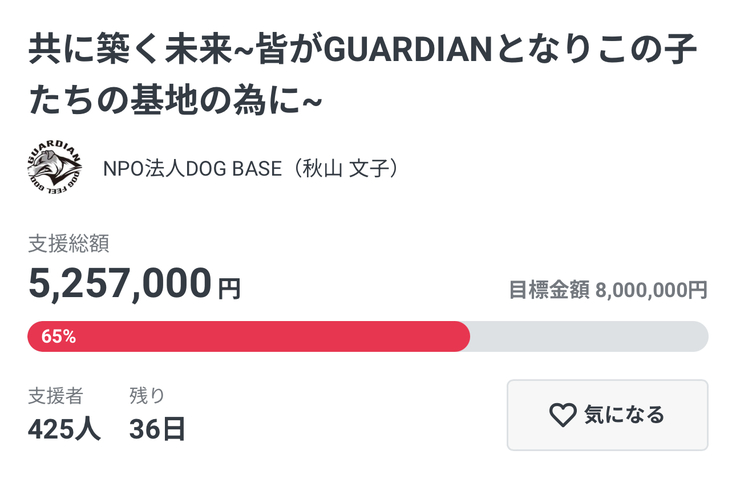736x487 pixels.
Task: Click the 支援者 label
Action: coord(55,395)
